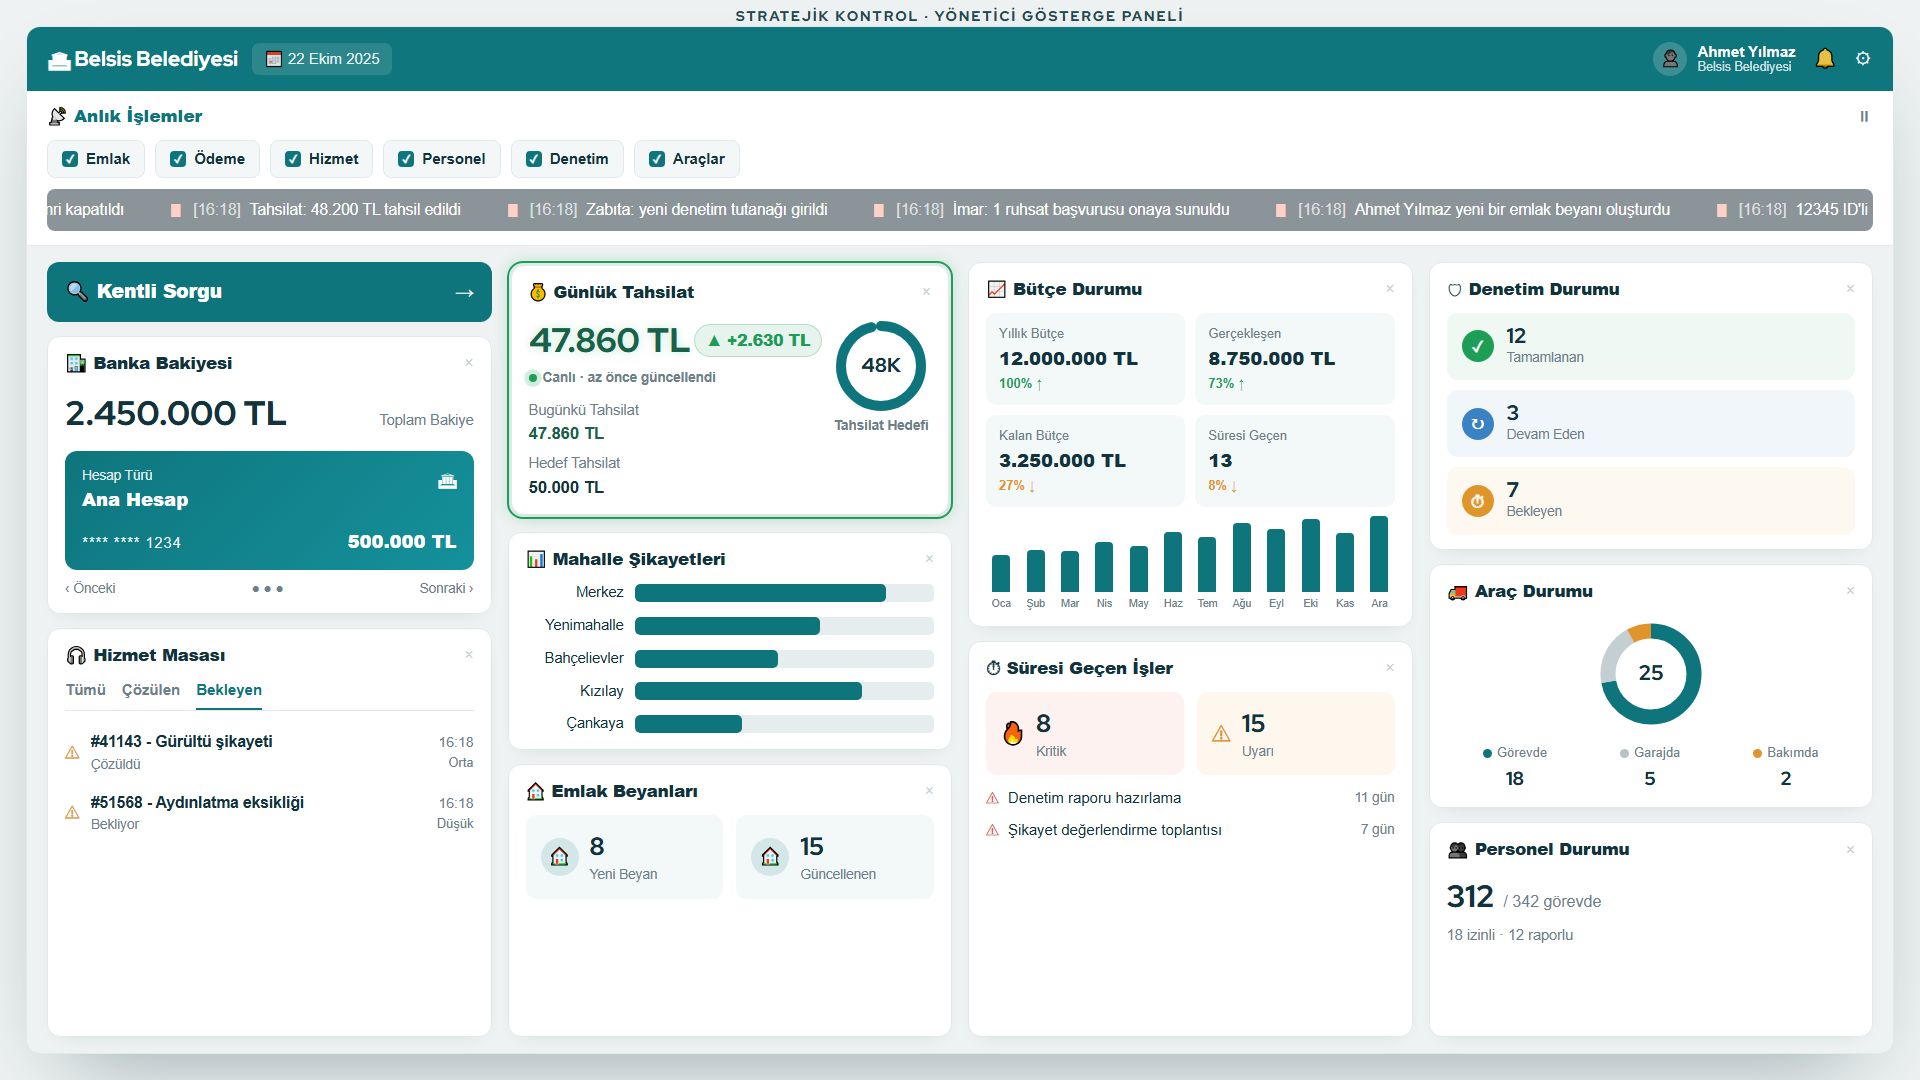Click the Kentli Sorgu search icon

pyautogui.click(x=77, y=291)
